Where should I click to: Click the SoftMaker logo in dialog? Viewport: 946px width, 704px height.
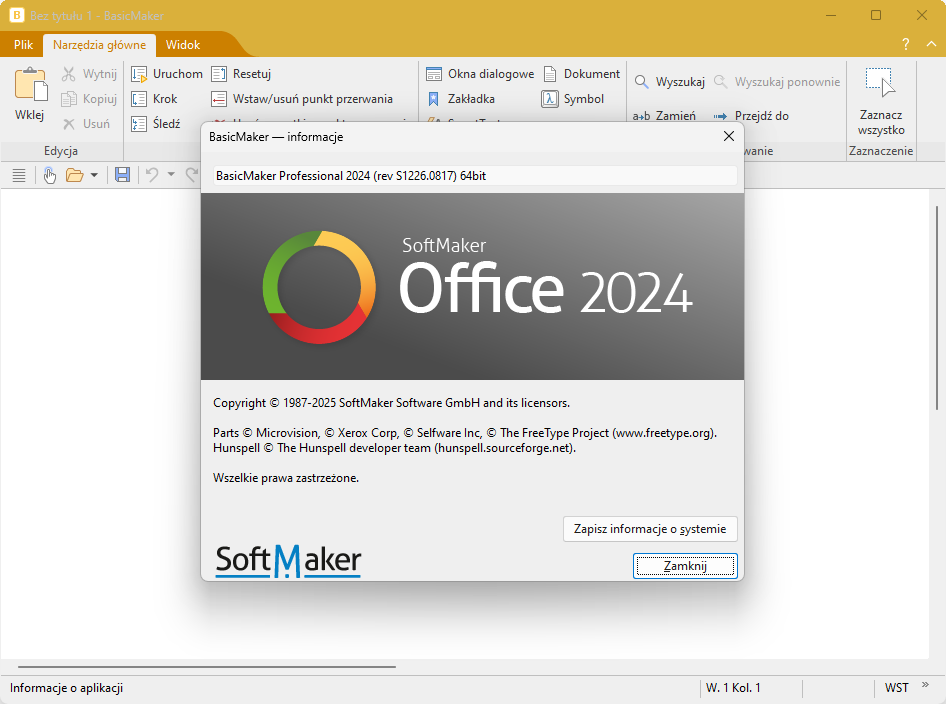click(288, 561)
